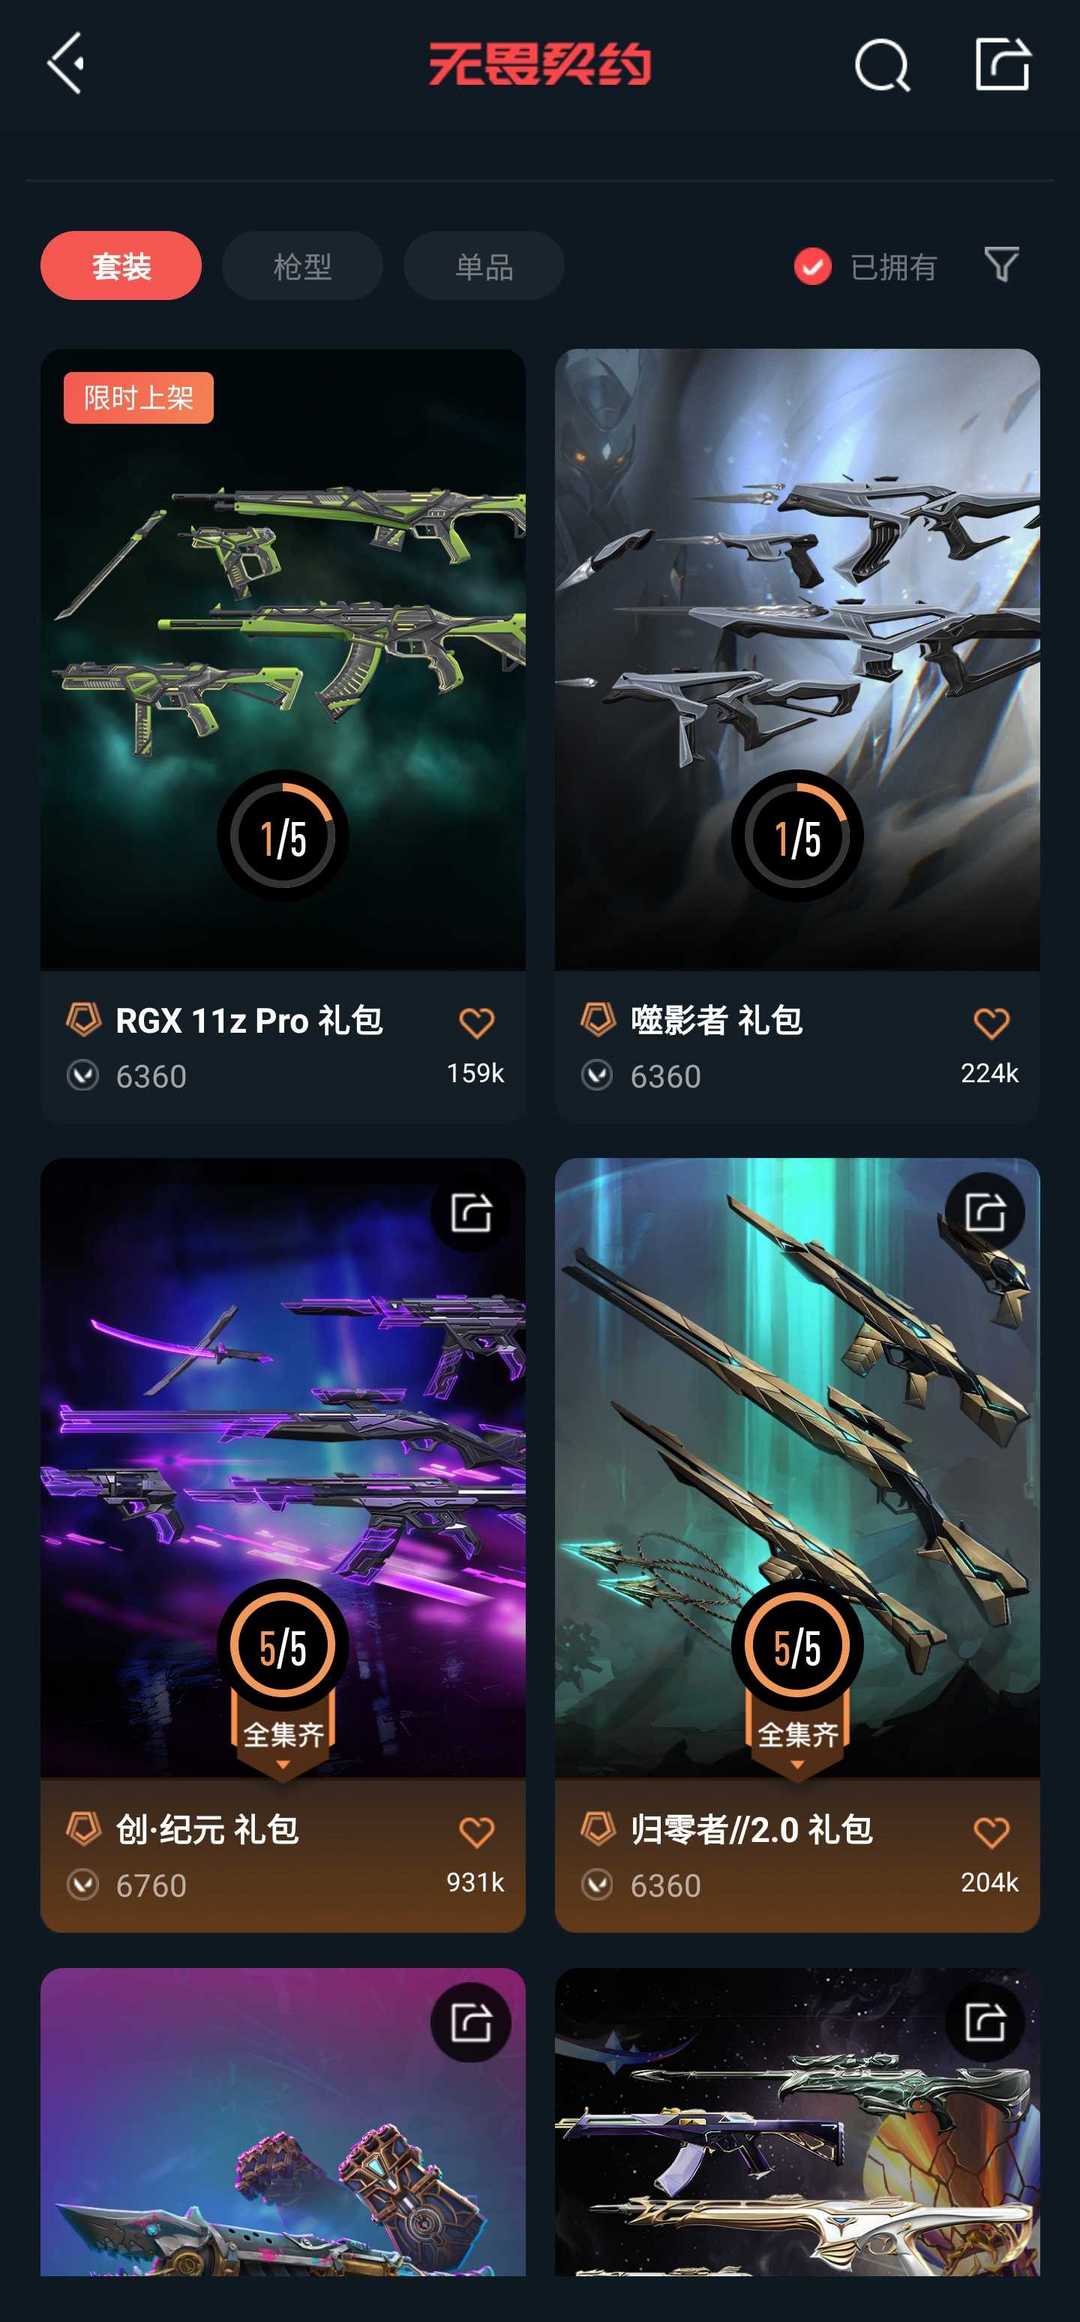1080x2322 pixels.
Task: Switch to the 单品 tab
Action: pyautogui.click(x=484, y=265)
